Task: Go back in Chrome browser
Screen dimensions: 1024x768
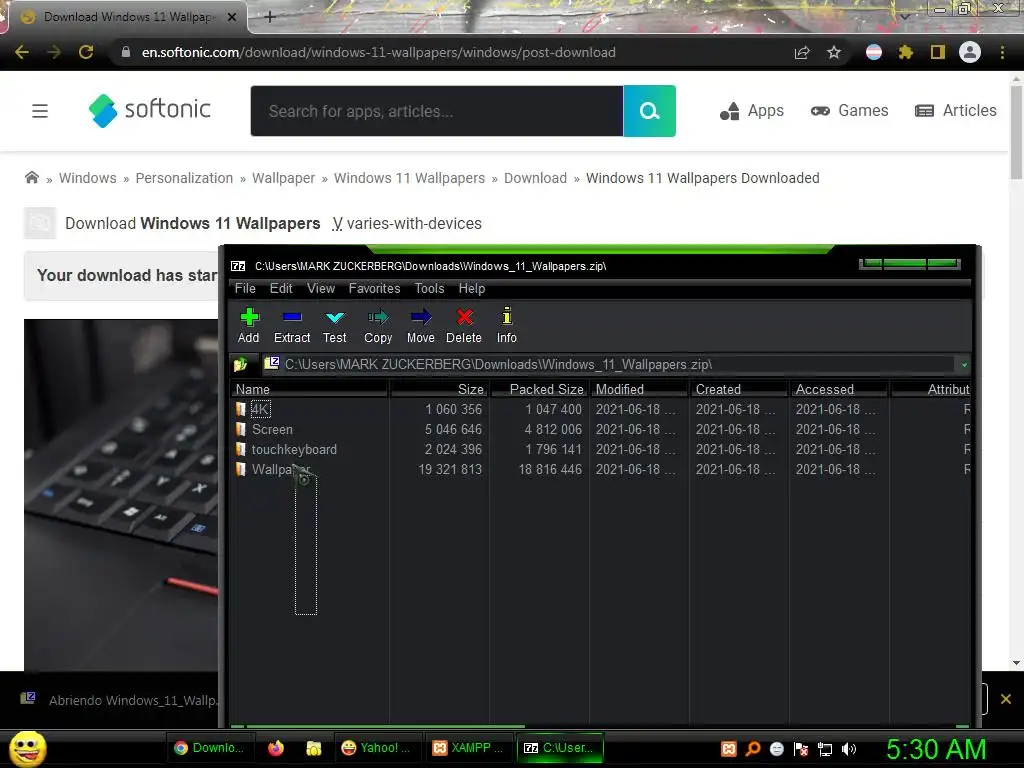Action: (x=22, y=52)
